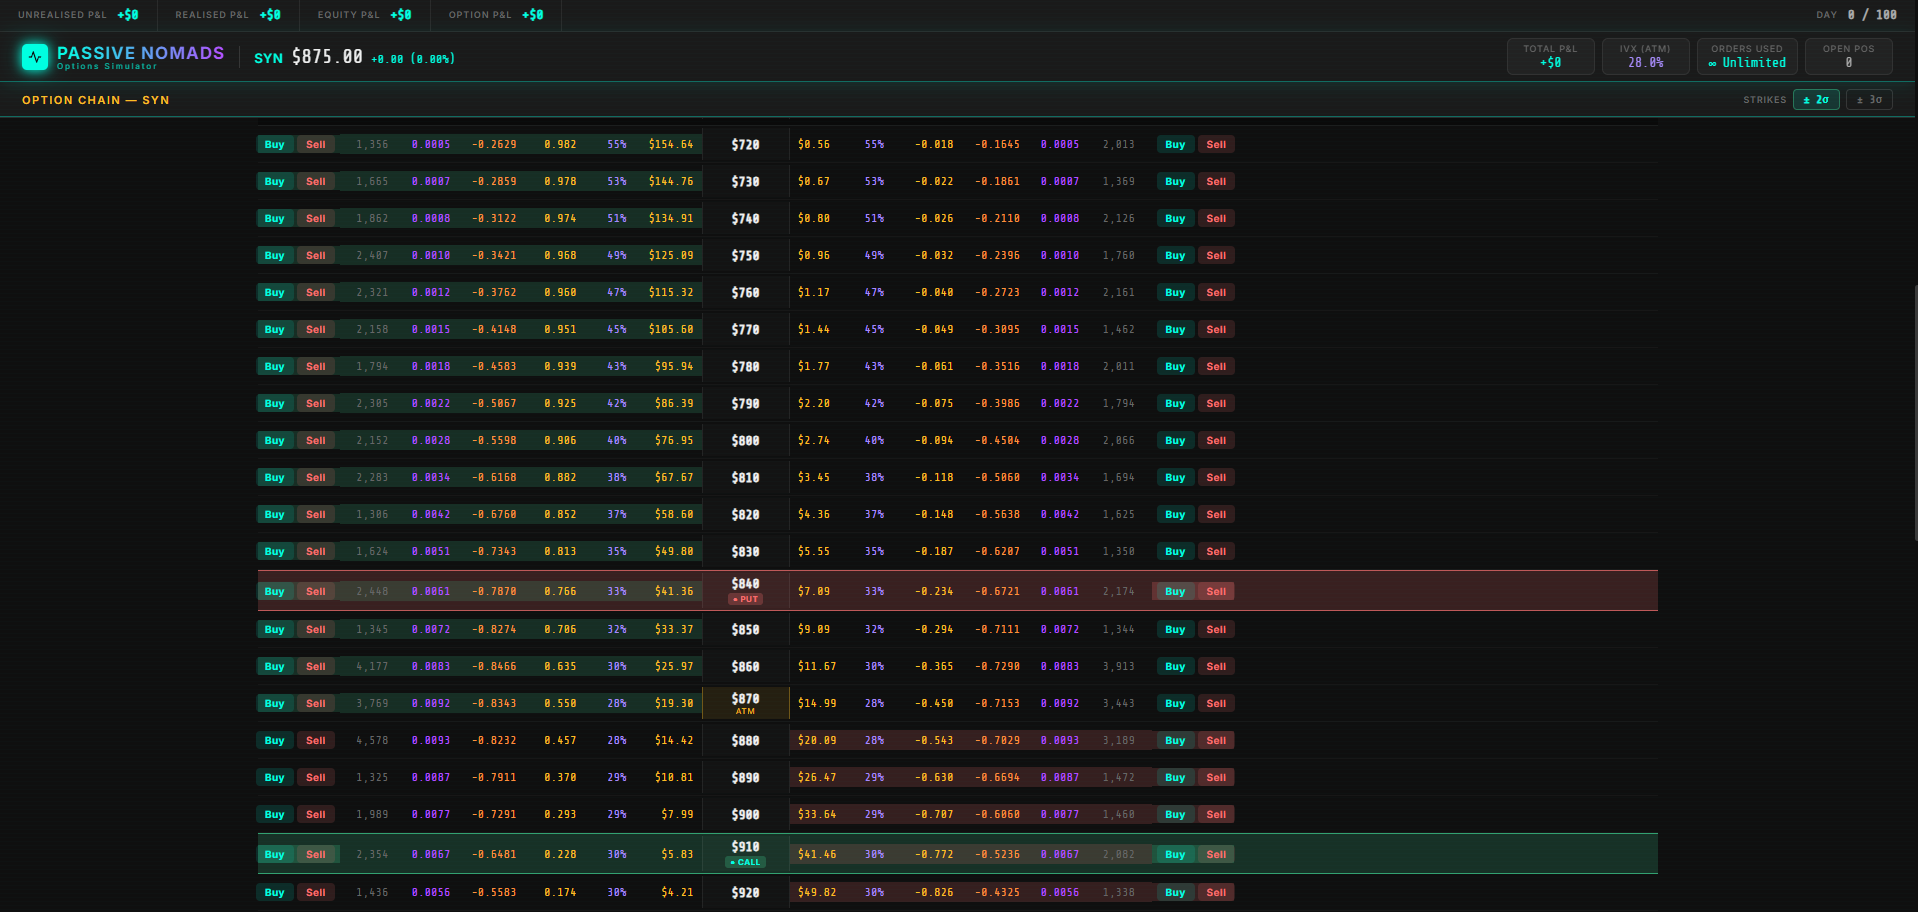Buy the $860 strike put
Viewport: 1918px width, 912px height.
[x=1175, y=667]
